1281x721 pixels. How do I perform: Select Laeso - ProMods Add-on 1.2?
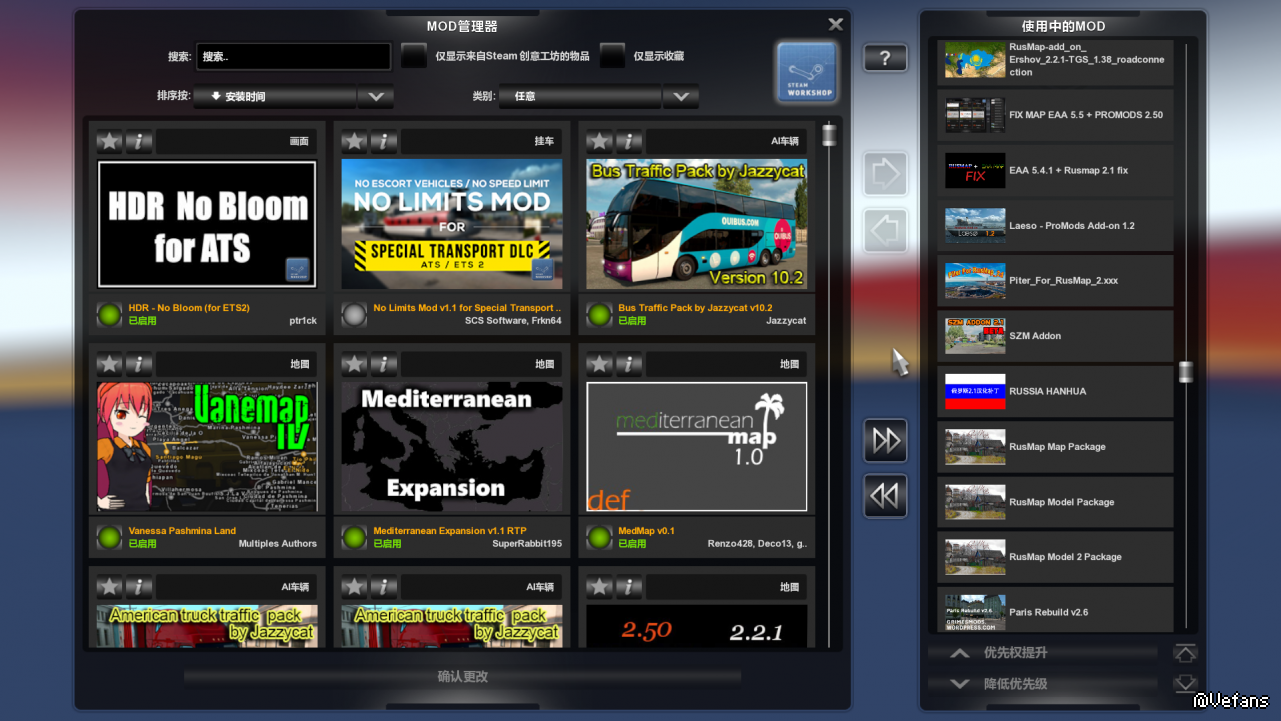click(1055, 226)
